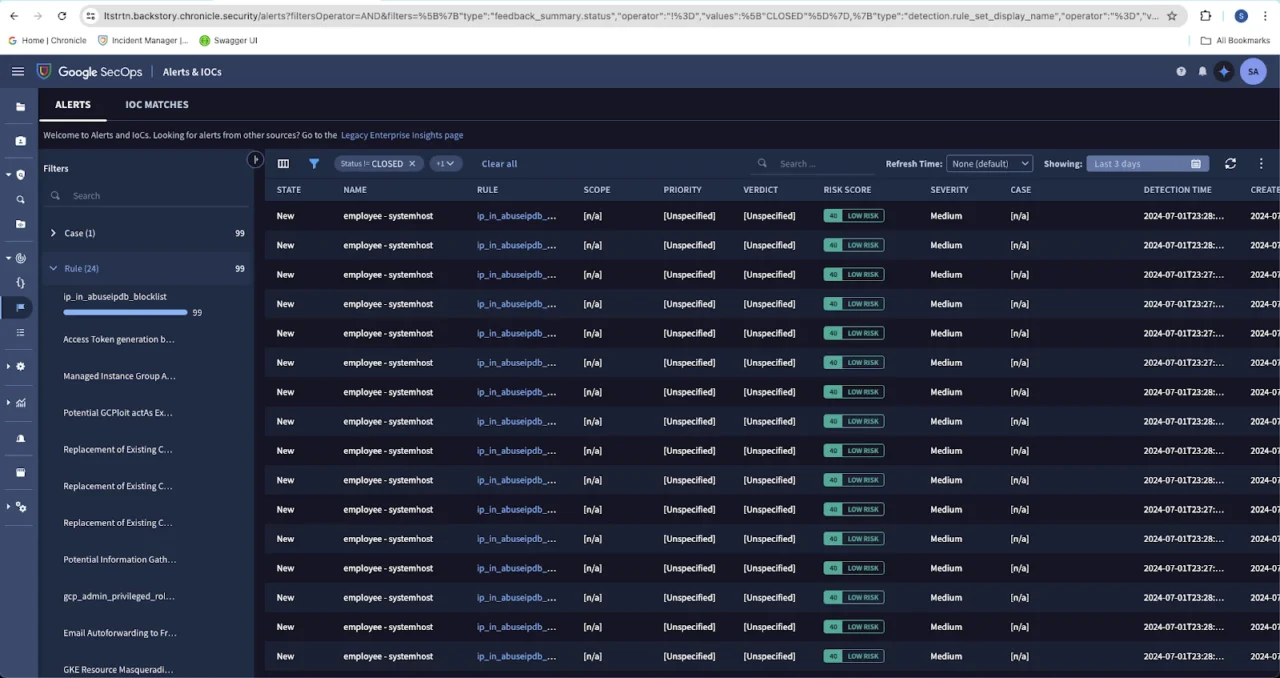Switch to the IOC MATCHES tab

tap(157, 105)
